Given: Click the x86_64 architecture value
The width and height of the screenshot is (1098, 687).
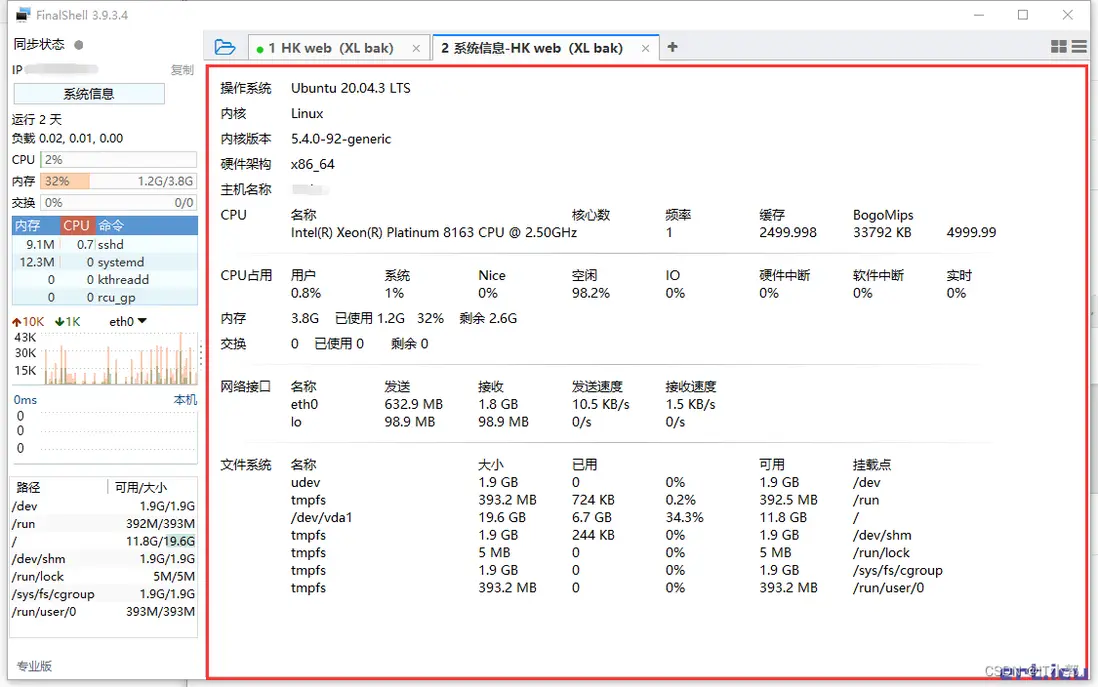Looking at the screenshot, I should pyautogui.click(x=312, y=164).
